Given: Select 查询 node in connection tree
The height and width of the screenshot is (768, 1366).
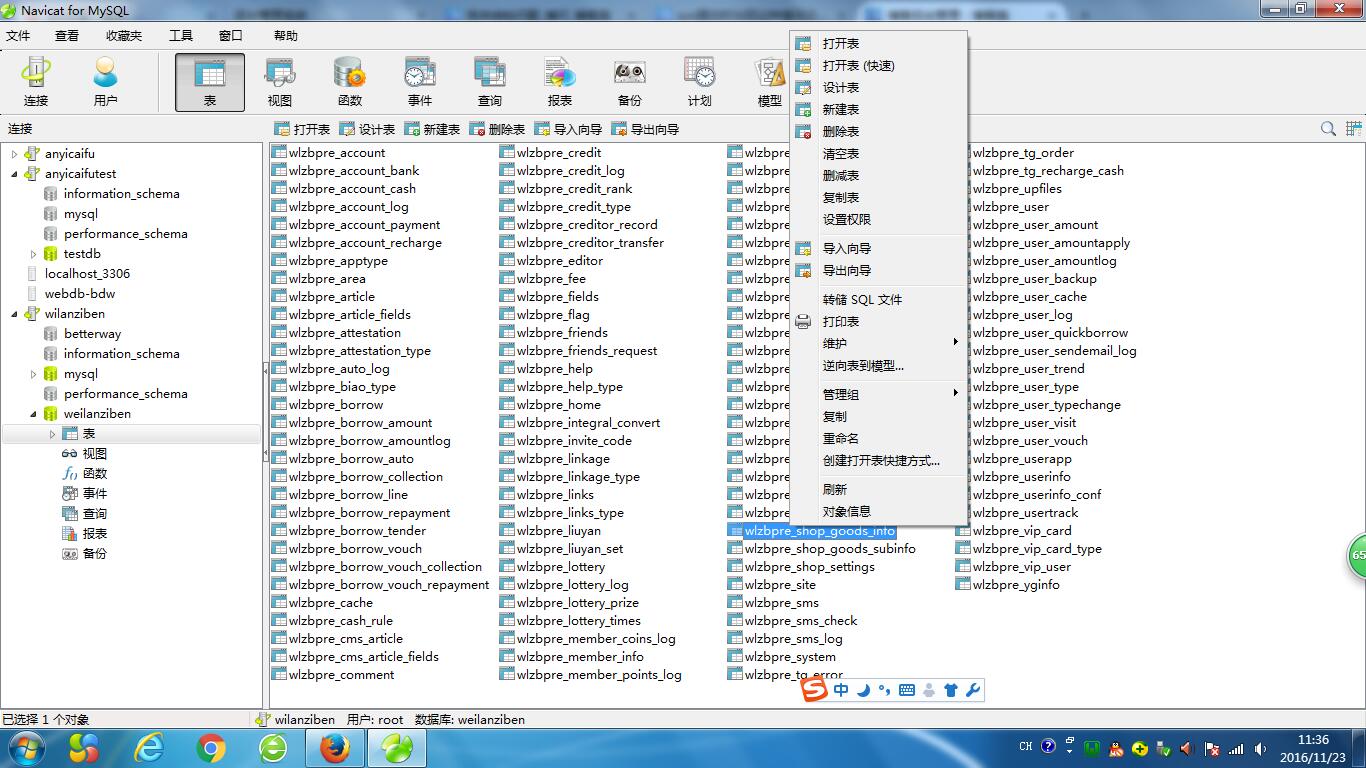Looking at the screenshot, I should tap(95, 514).
